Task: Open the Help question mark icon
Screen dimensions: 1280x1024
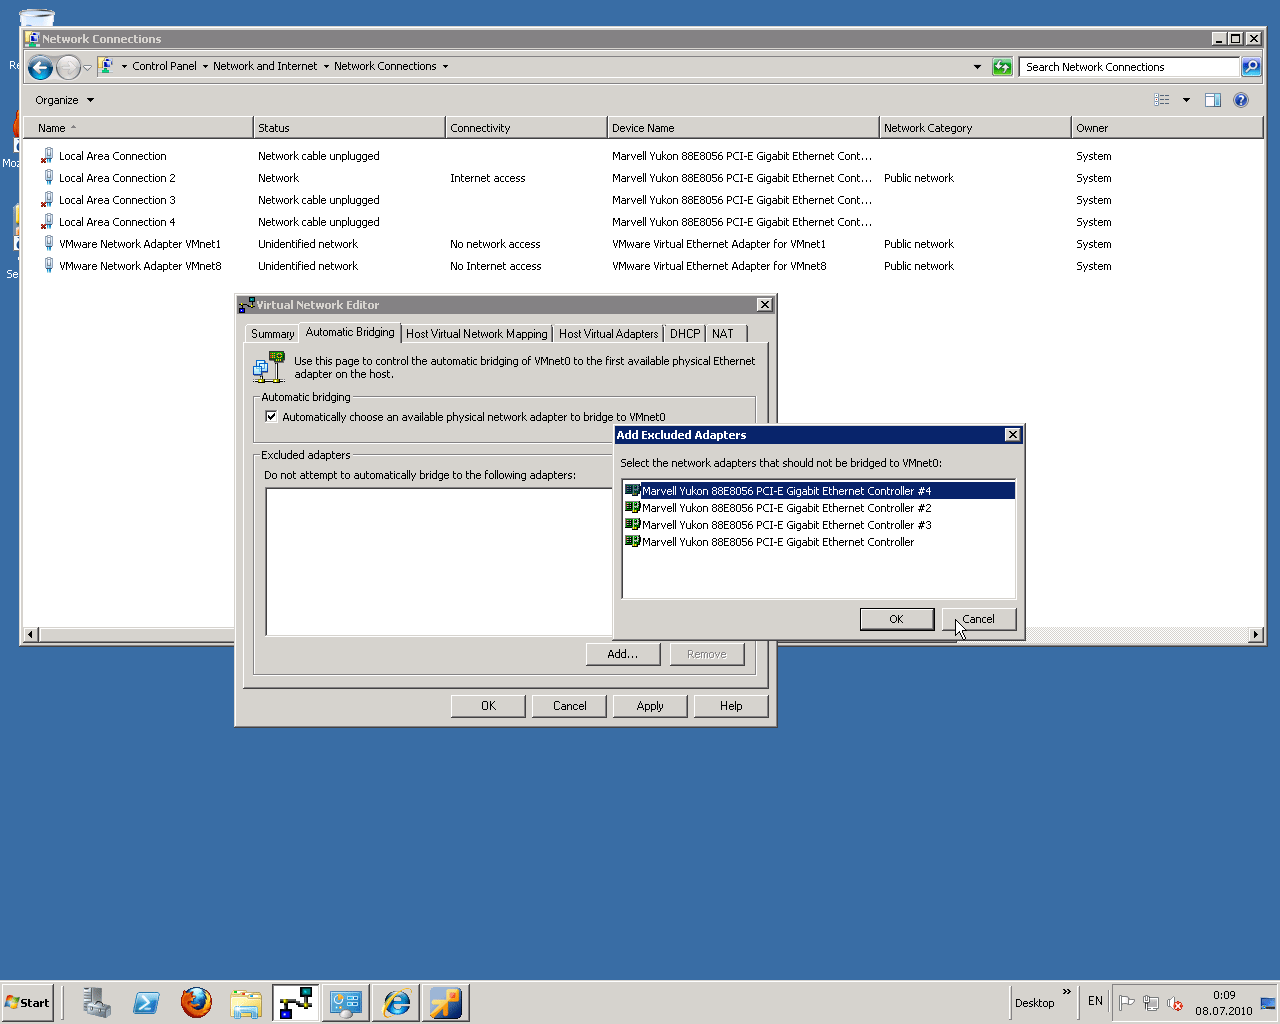Action: (x=1241, y=100)
